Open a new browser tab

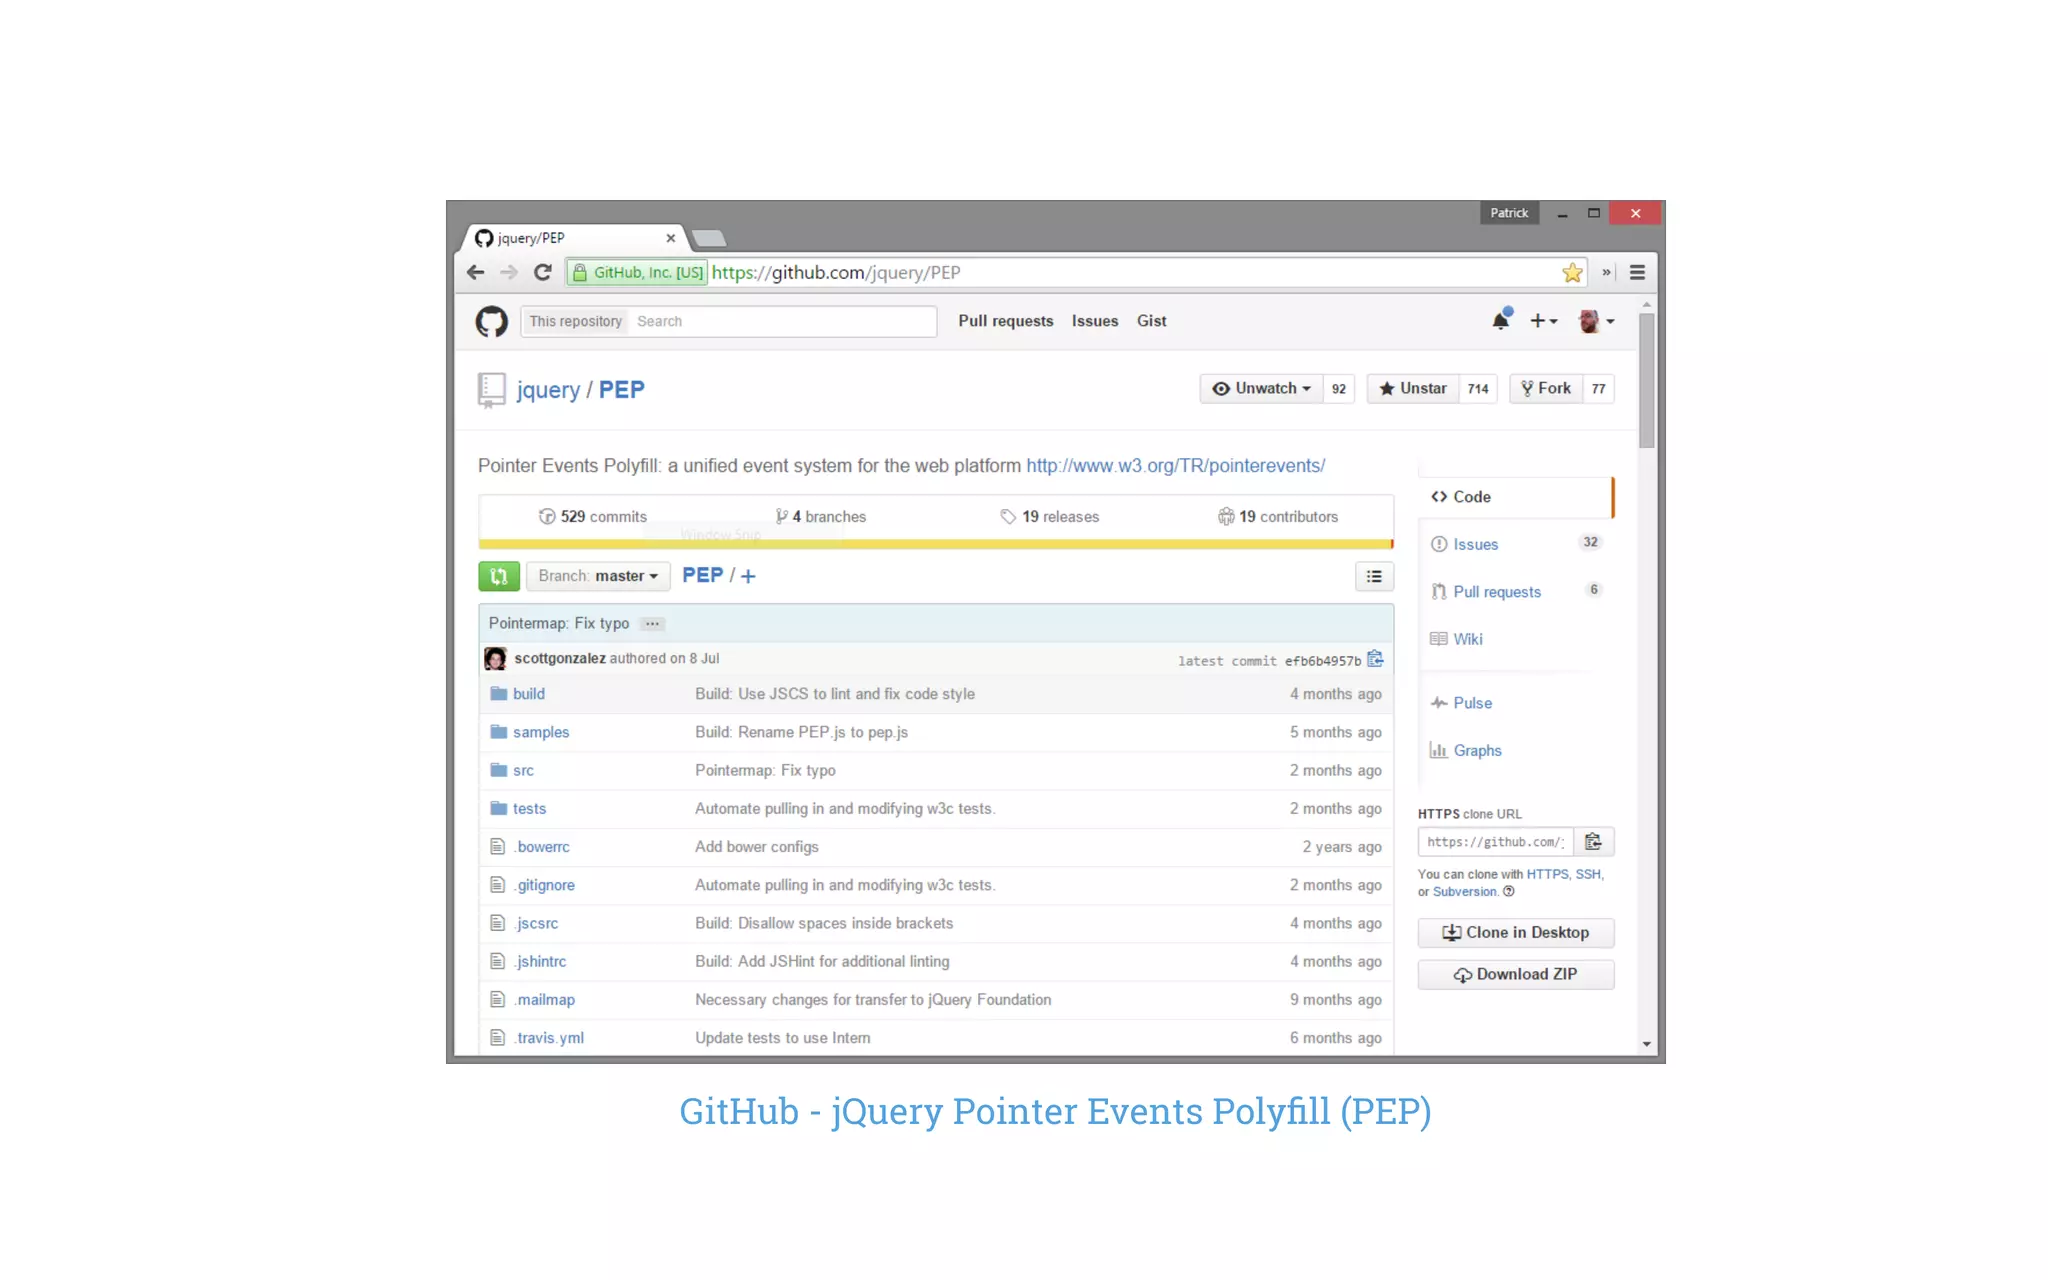point(709,238)
